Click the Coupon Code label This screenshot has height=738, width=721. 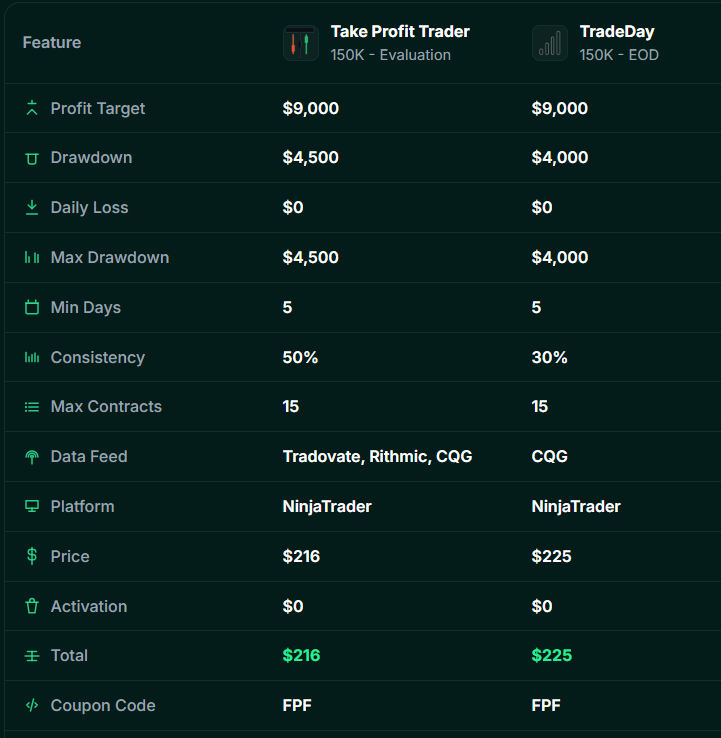[103, 706]
